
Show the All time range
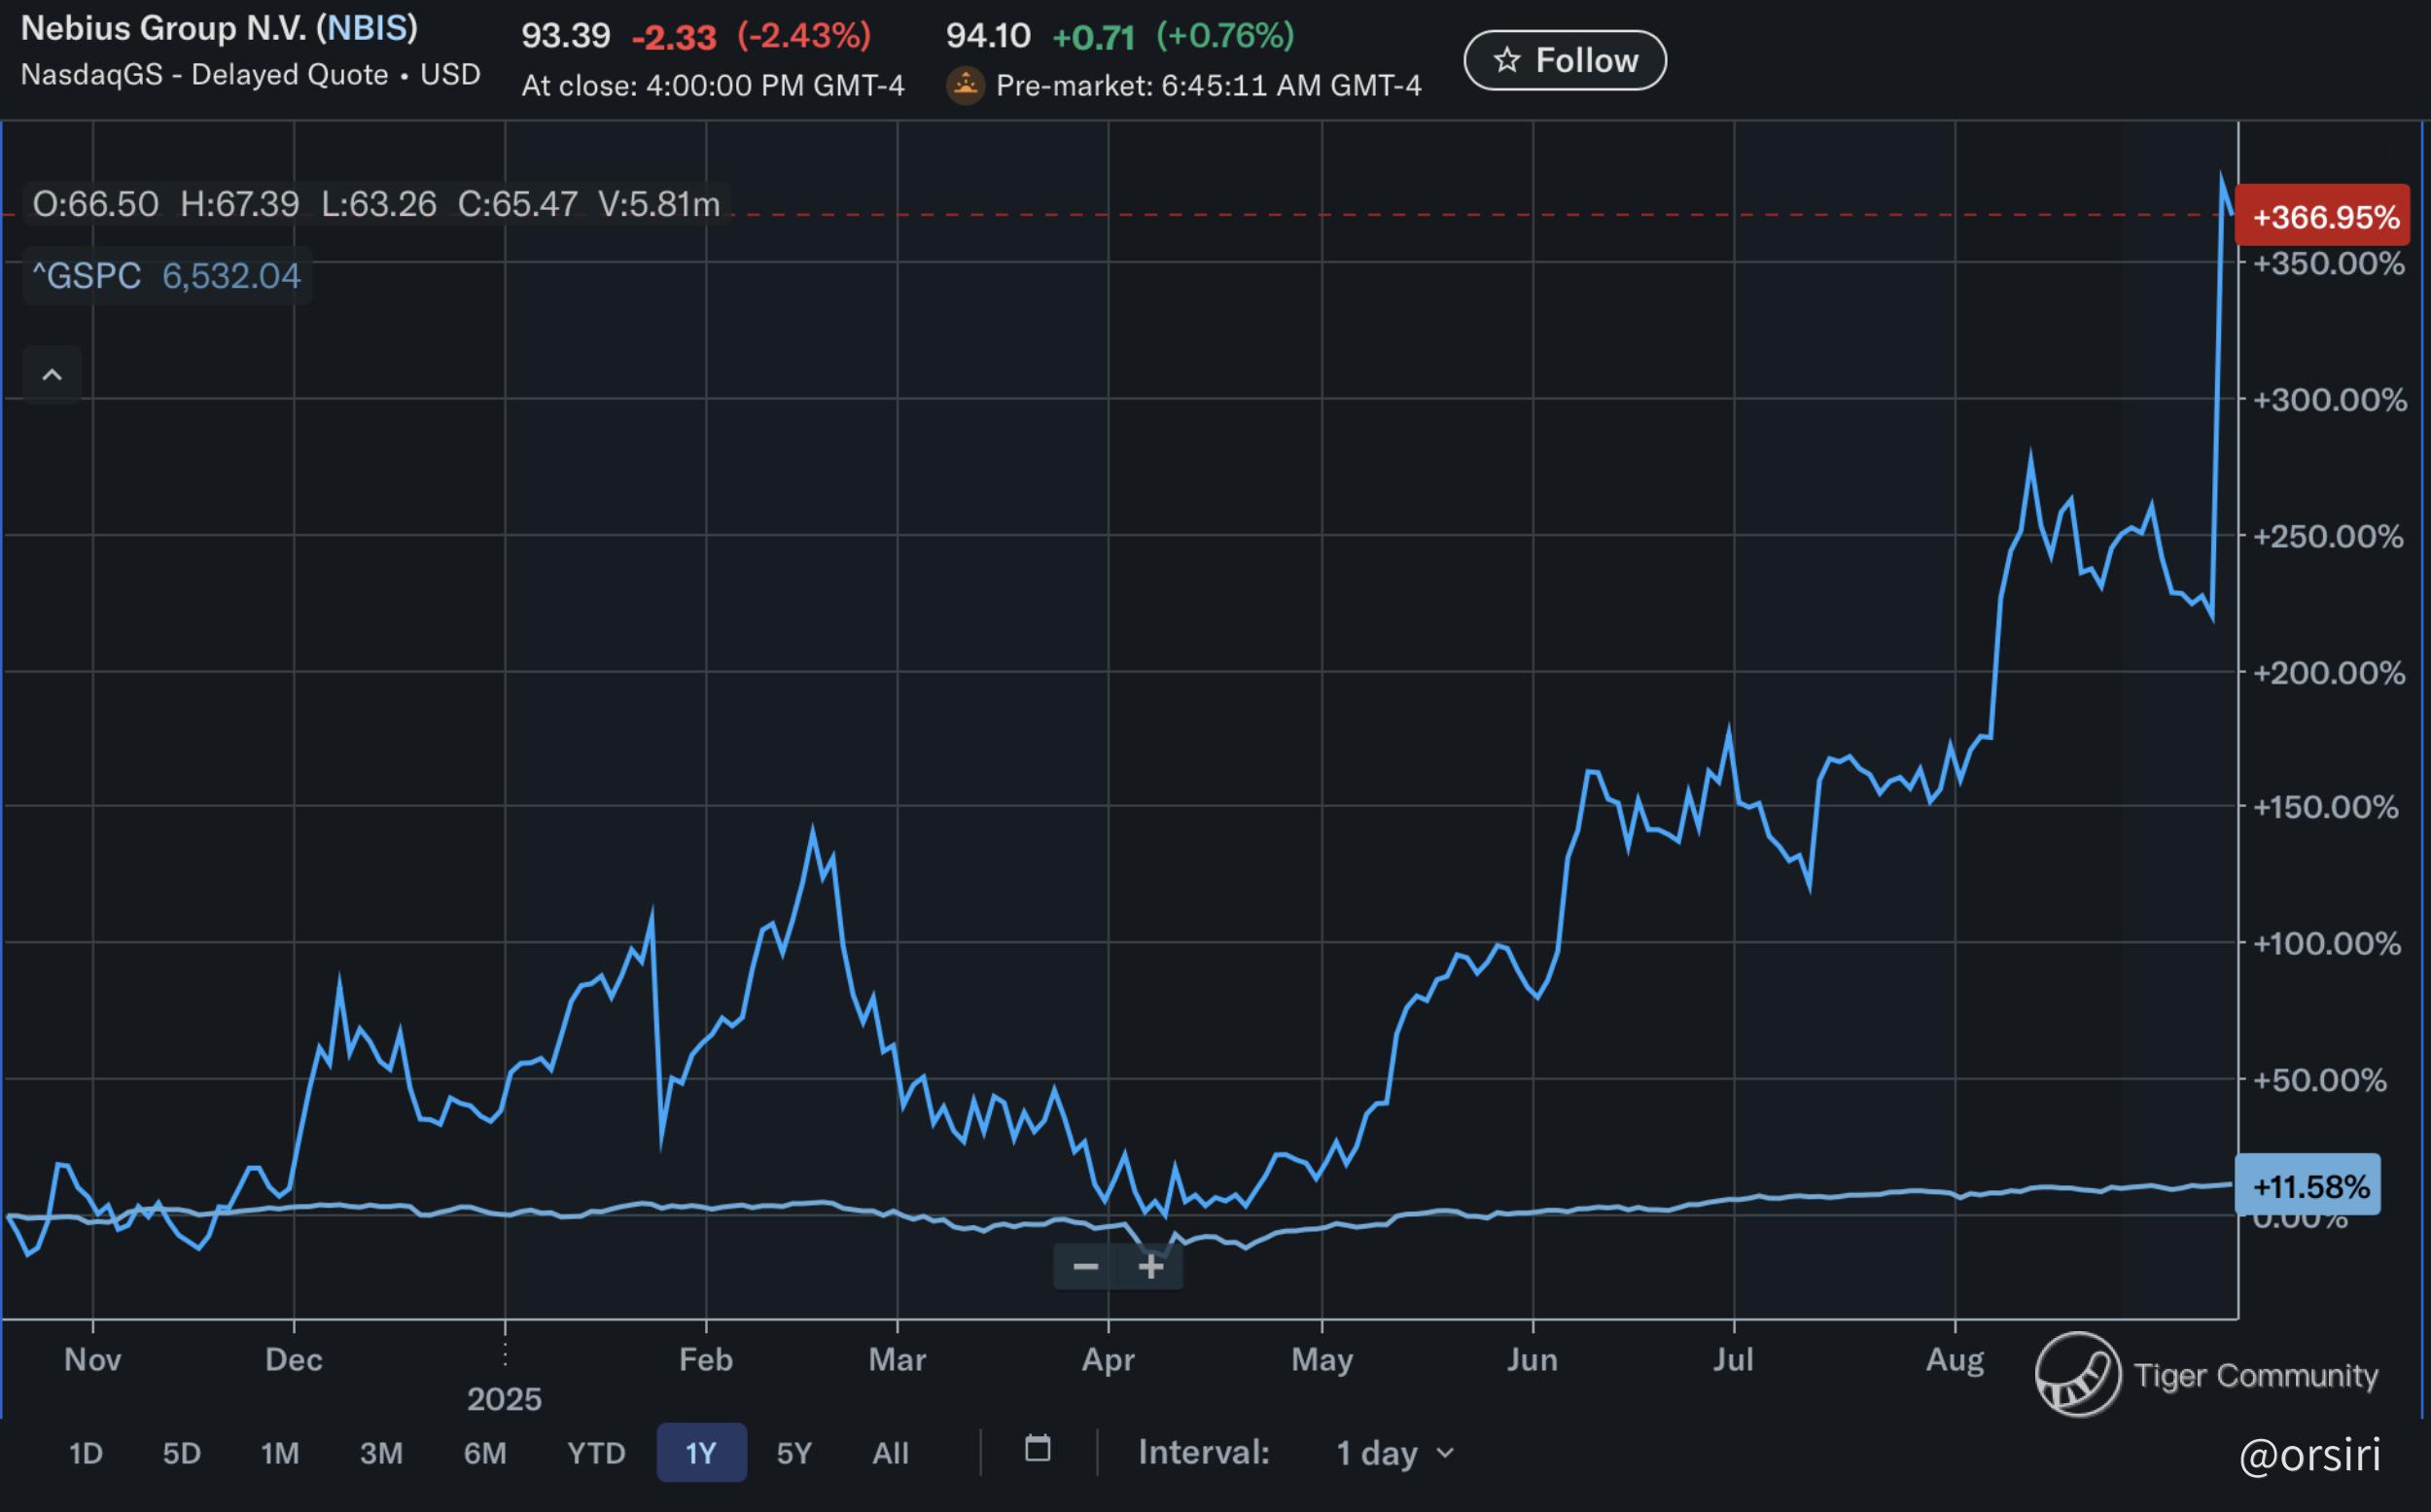pos(890,1453)
